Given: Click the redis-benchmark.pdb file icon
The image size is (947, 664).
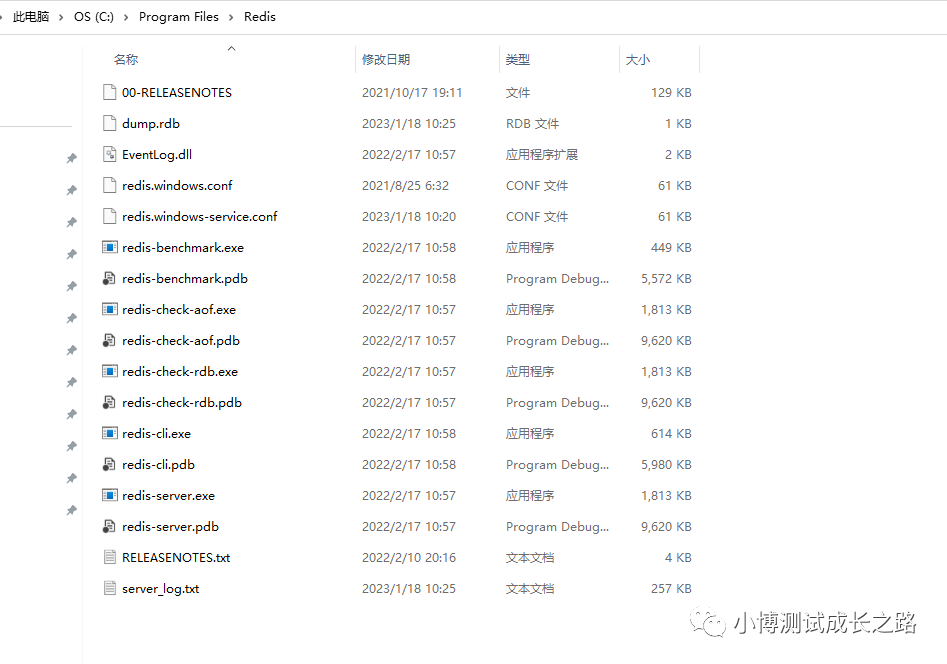Looking at the screenshot, I should coord(109,279).
